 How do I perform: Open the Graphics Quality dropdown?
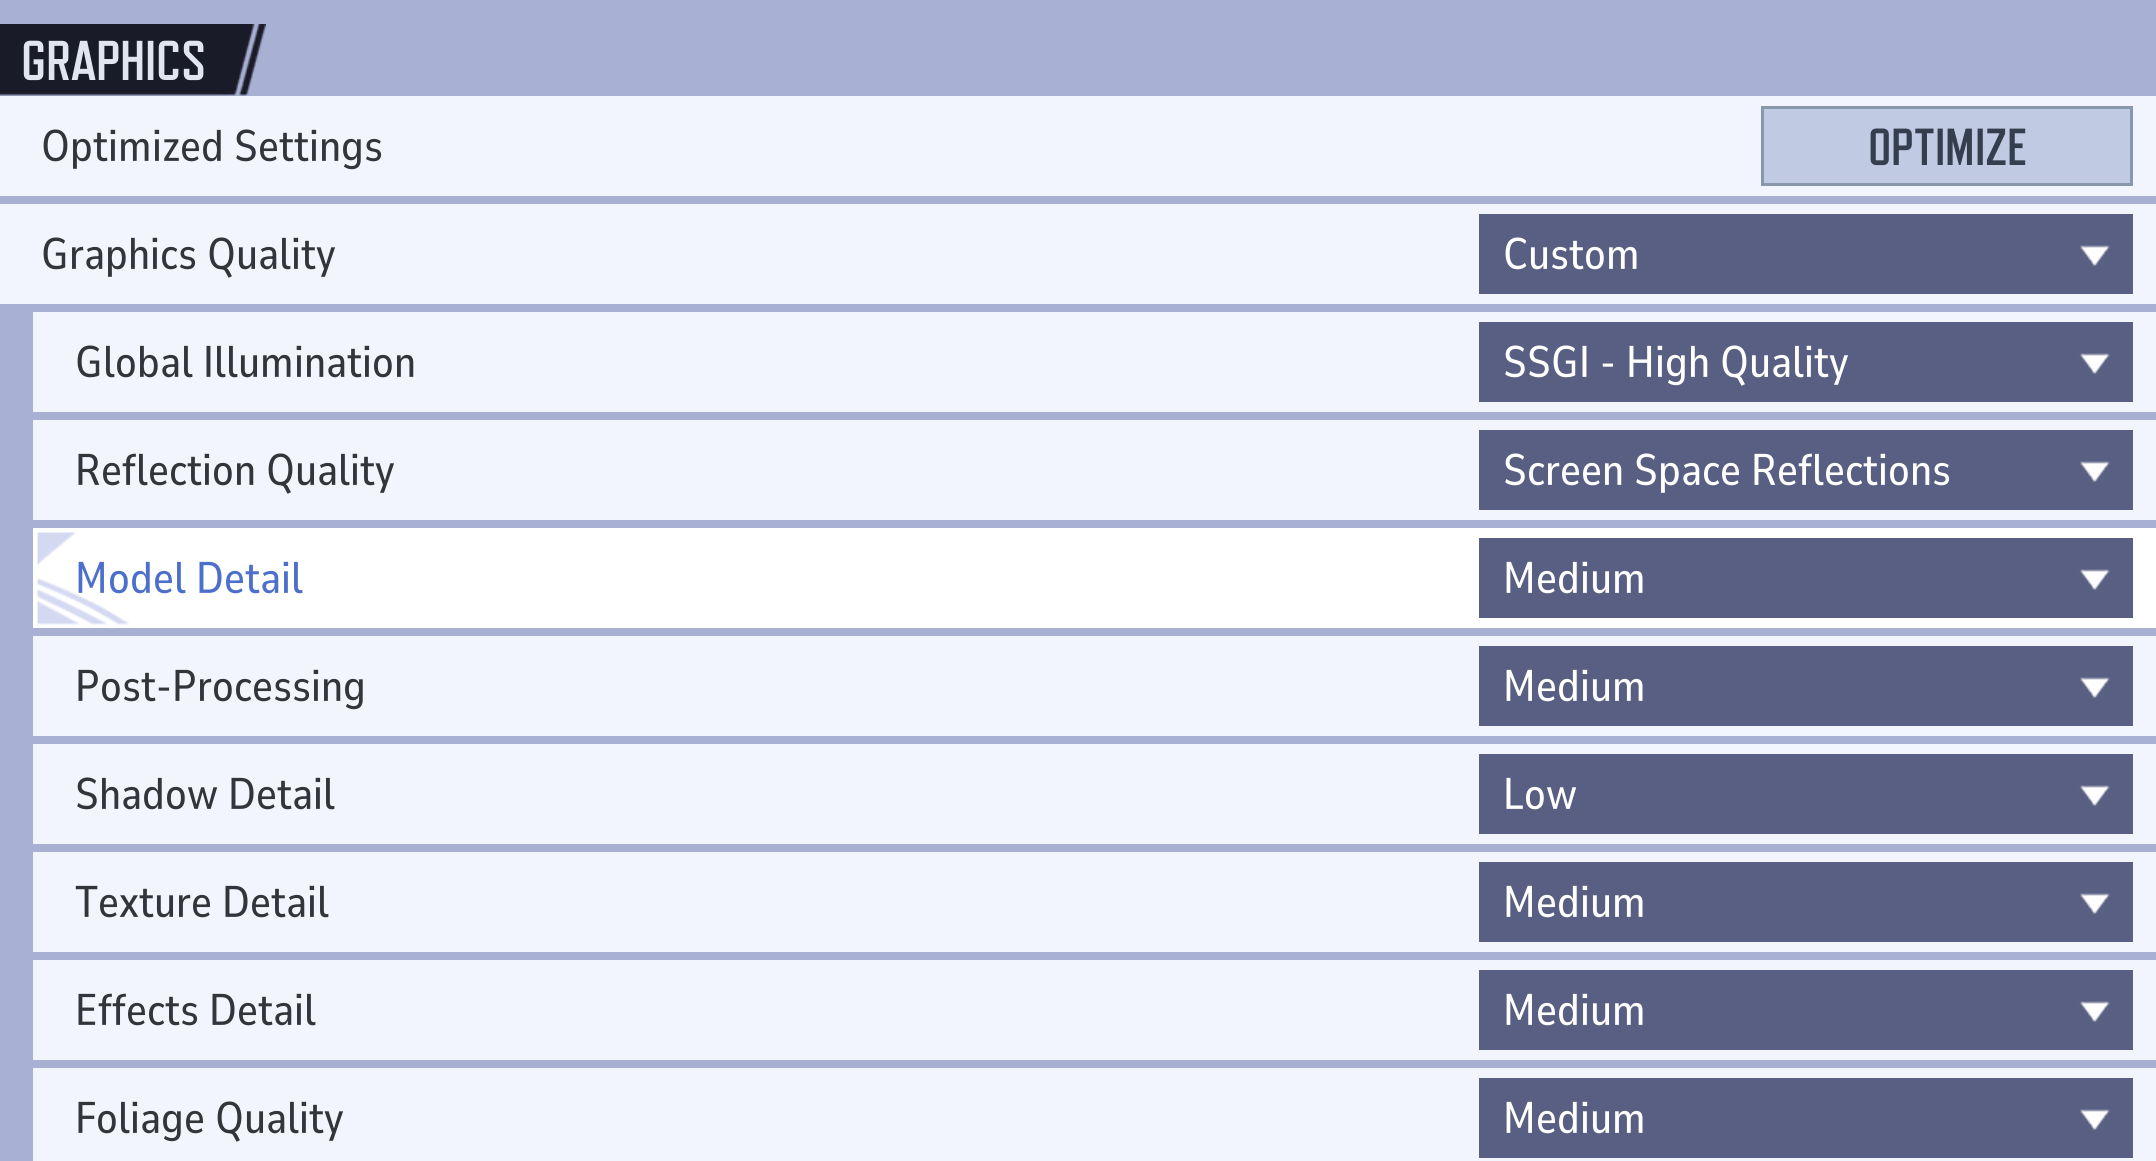[x=1804, y=254]
